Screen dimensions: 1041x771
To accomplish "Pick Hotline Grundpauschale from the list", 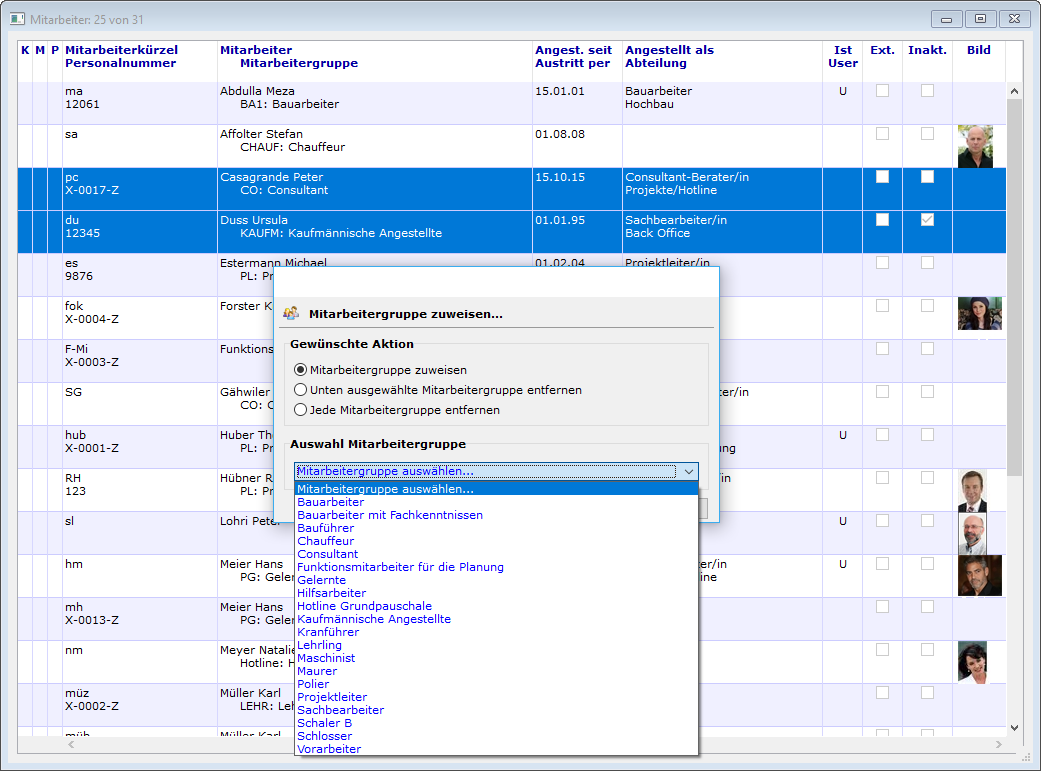I will point(364,606).
